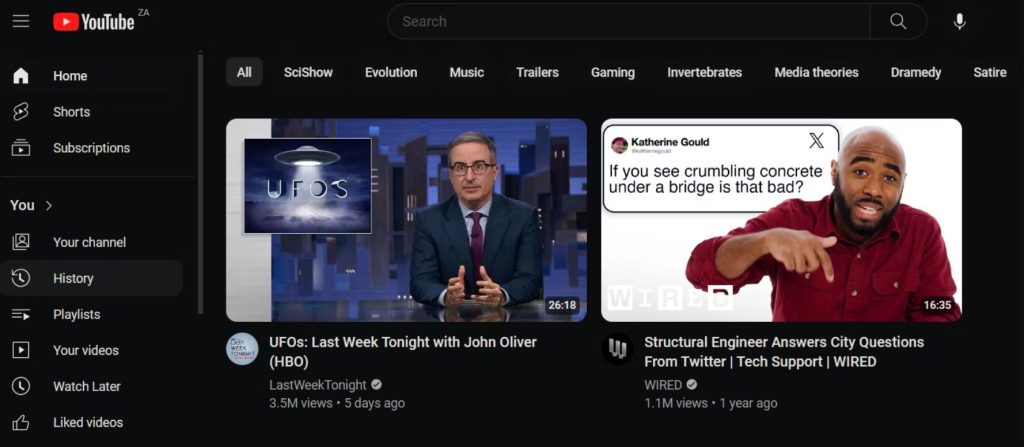Select the SciShow filter chip
This screenshot has width=1024, height=447.
(308, 72)
